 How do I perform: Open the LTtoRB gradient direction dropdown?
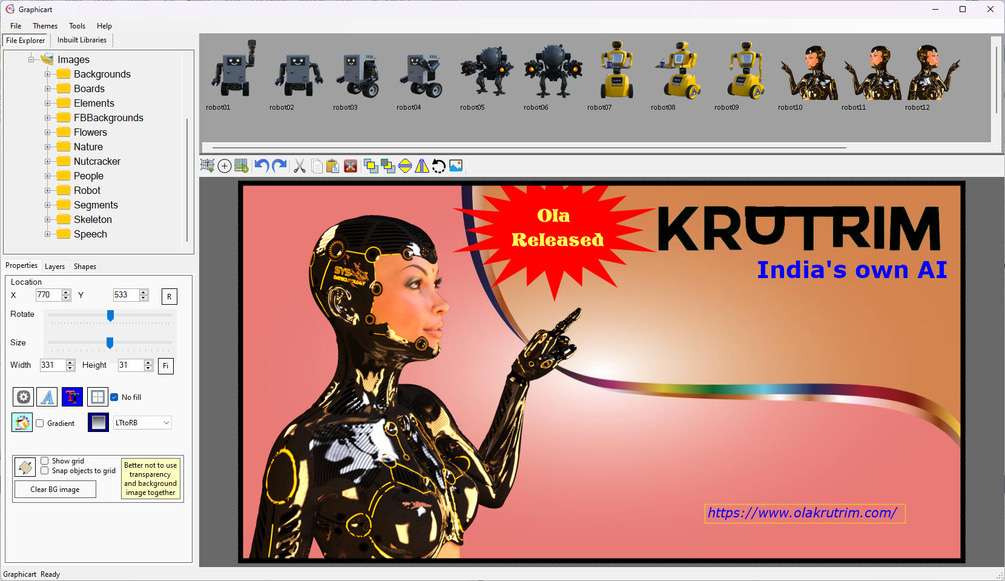click(x=142, y=423)
